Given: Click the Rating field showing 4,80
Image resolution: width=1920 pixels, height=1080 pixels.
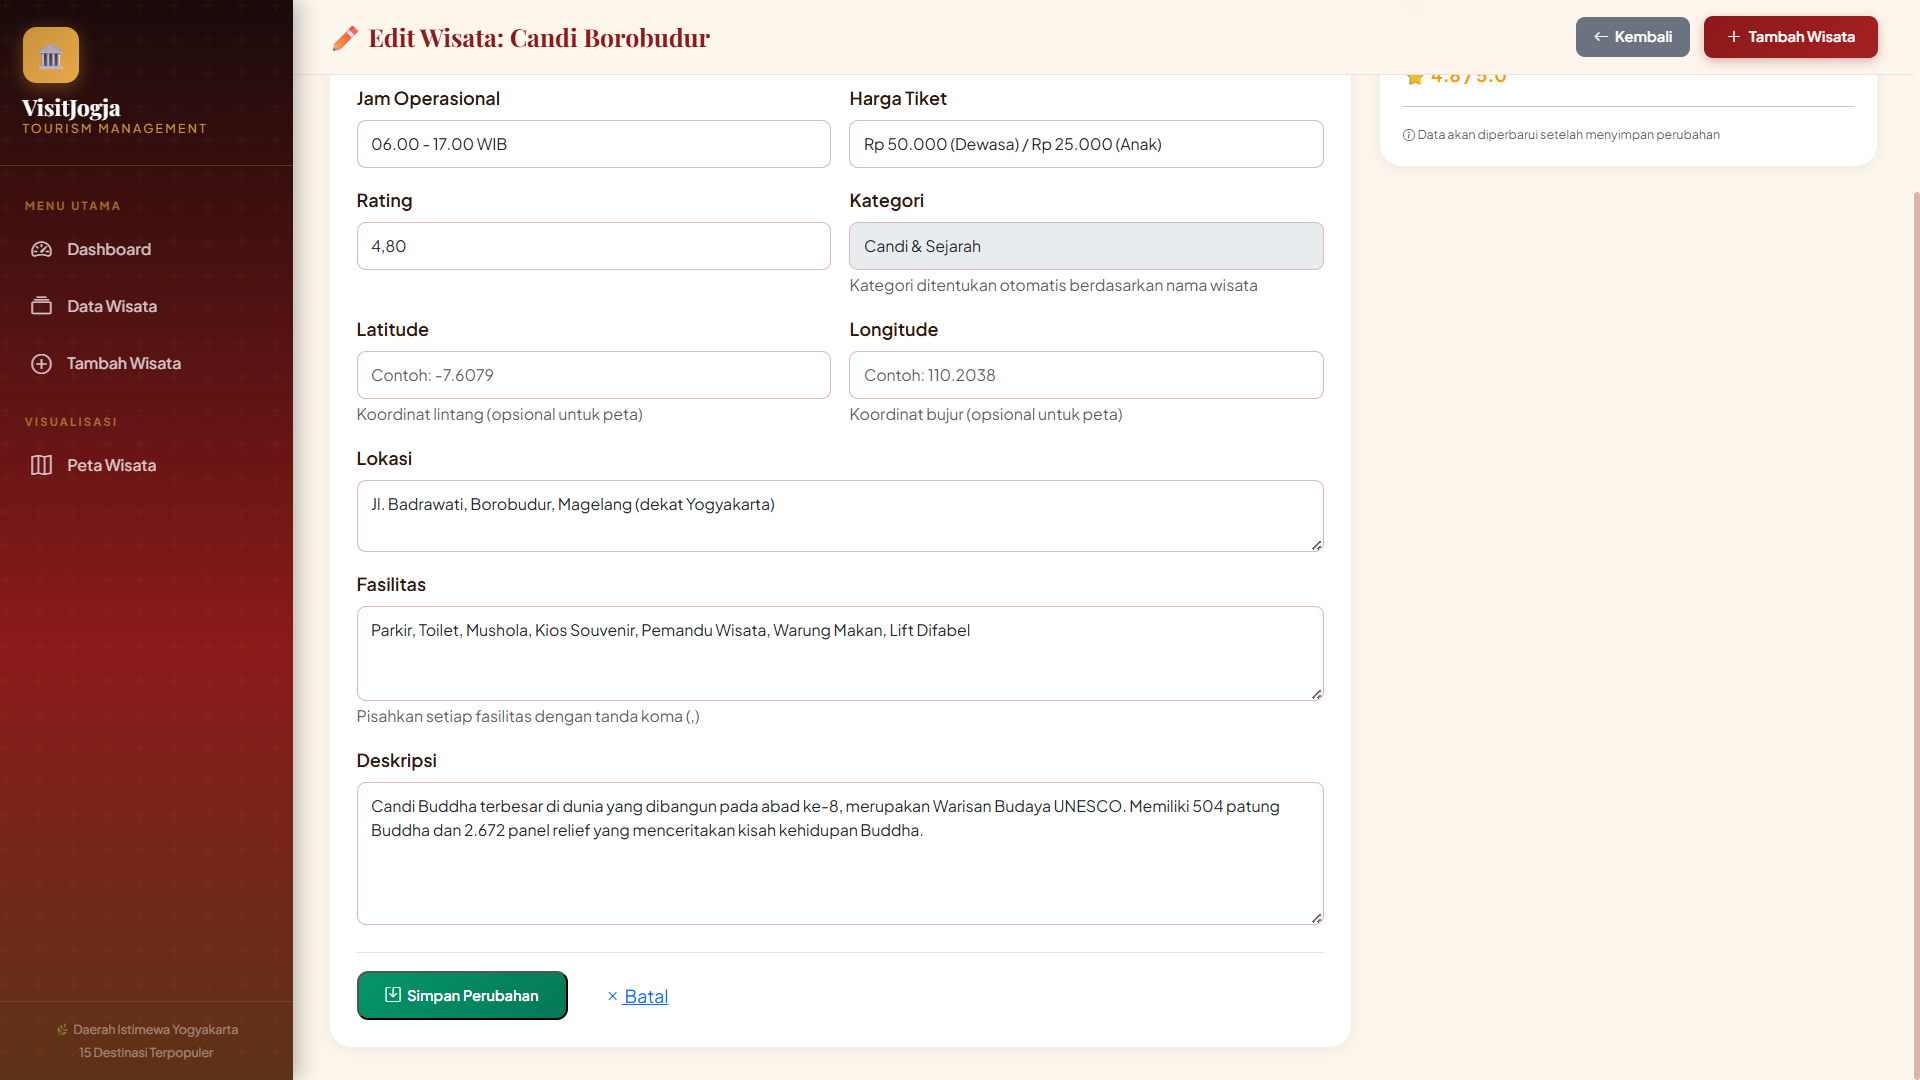Looking at the screenshot, I should pyautogui.click(x=593, y=246).
